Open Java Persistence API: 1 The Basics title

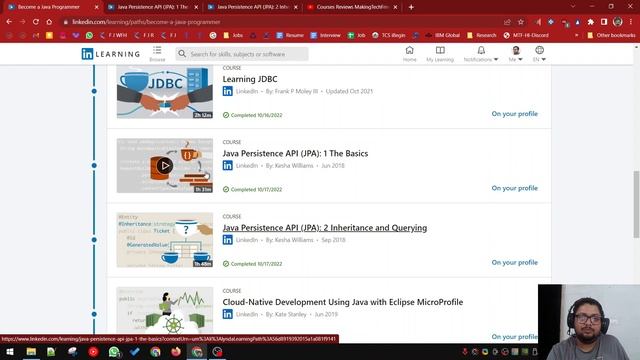pyautogui.click(x=295, y=153)
